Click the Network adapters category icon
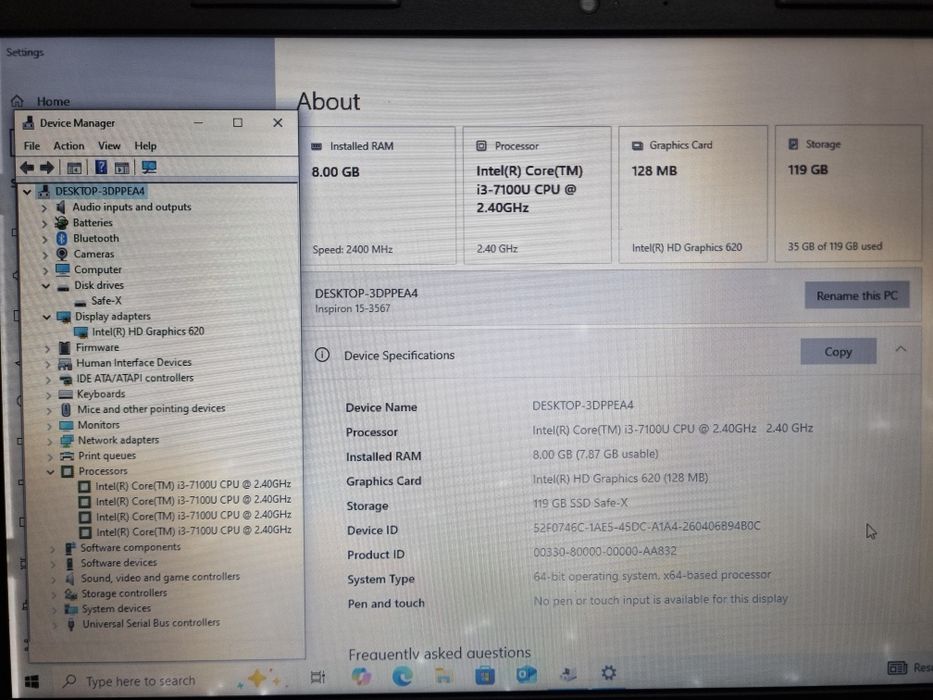Image resolution: width=933 pixels, height=700 pixels. (67, 440)
